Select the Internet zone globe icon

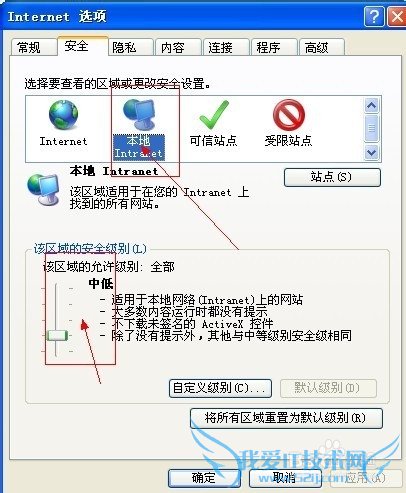pos(63,114)
